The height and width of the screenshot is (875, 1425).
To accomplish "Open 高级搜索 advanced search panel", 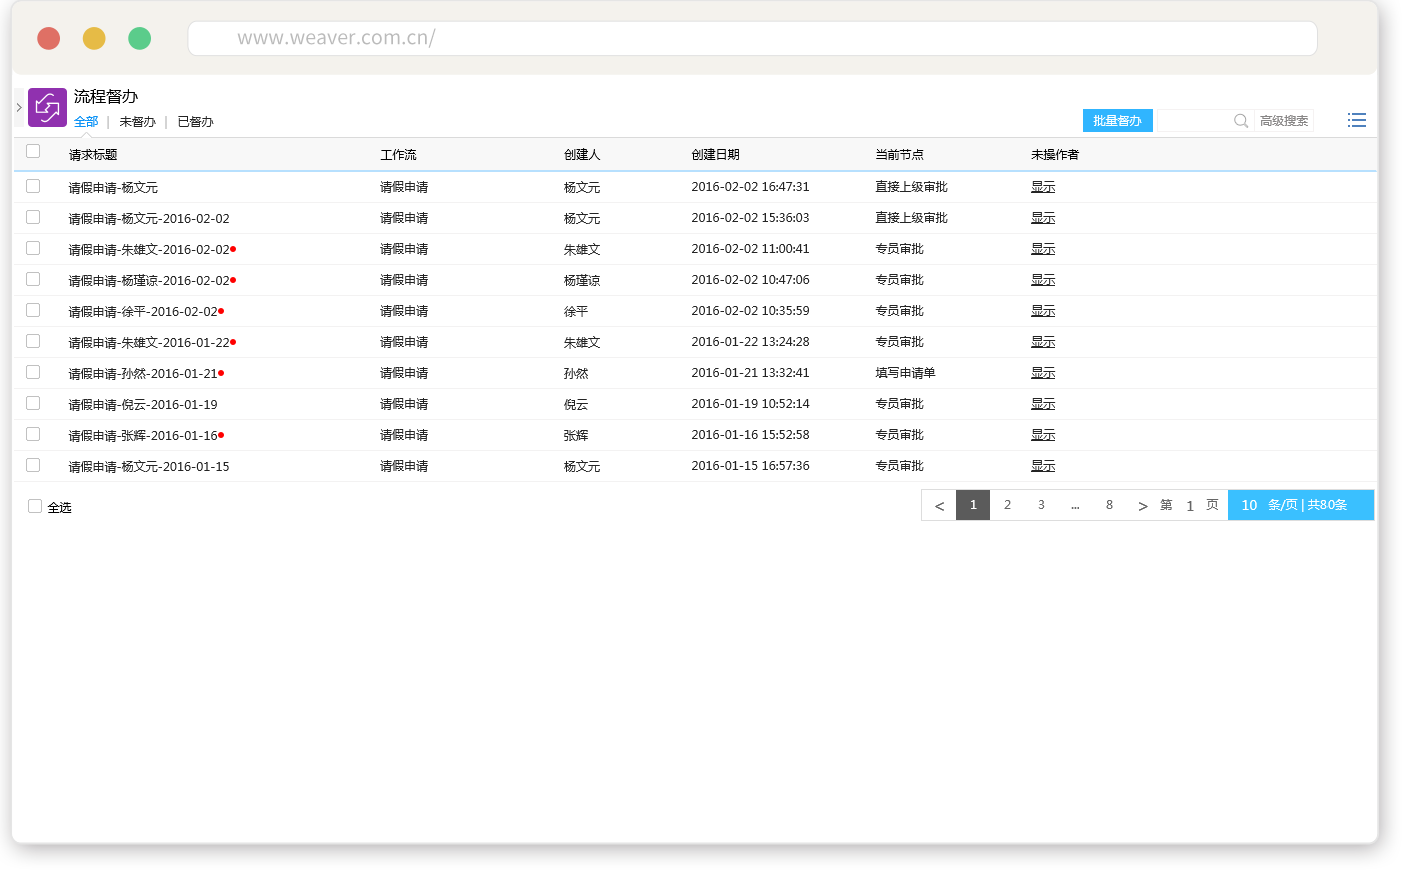I will pyautogui.click(x=1284, y=121).
